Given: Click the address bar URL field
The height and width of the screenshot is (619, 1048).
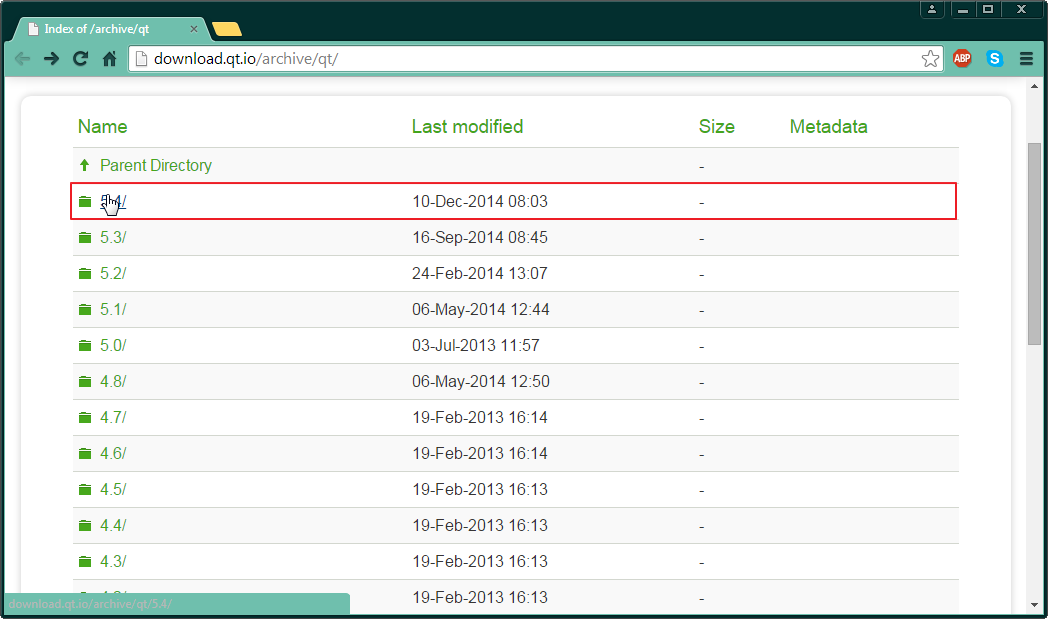Looking at the screenshot, I should [x=535, y=59].
